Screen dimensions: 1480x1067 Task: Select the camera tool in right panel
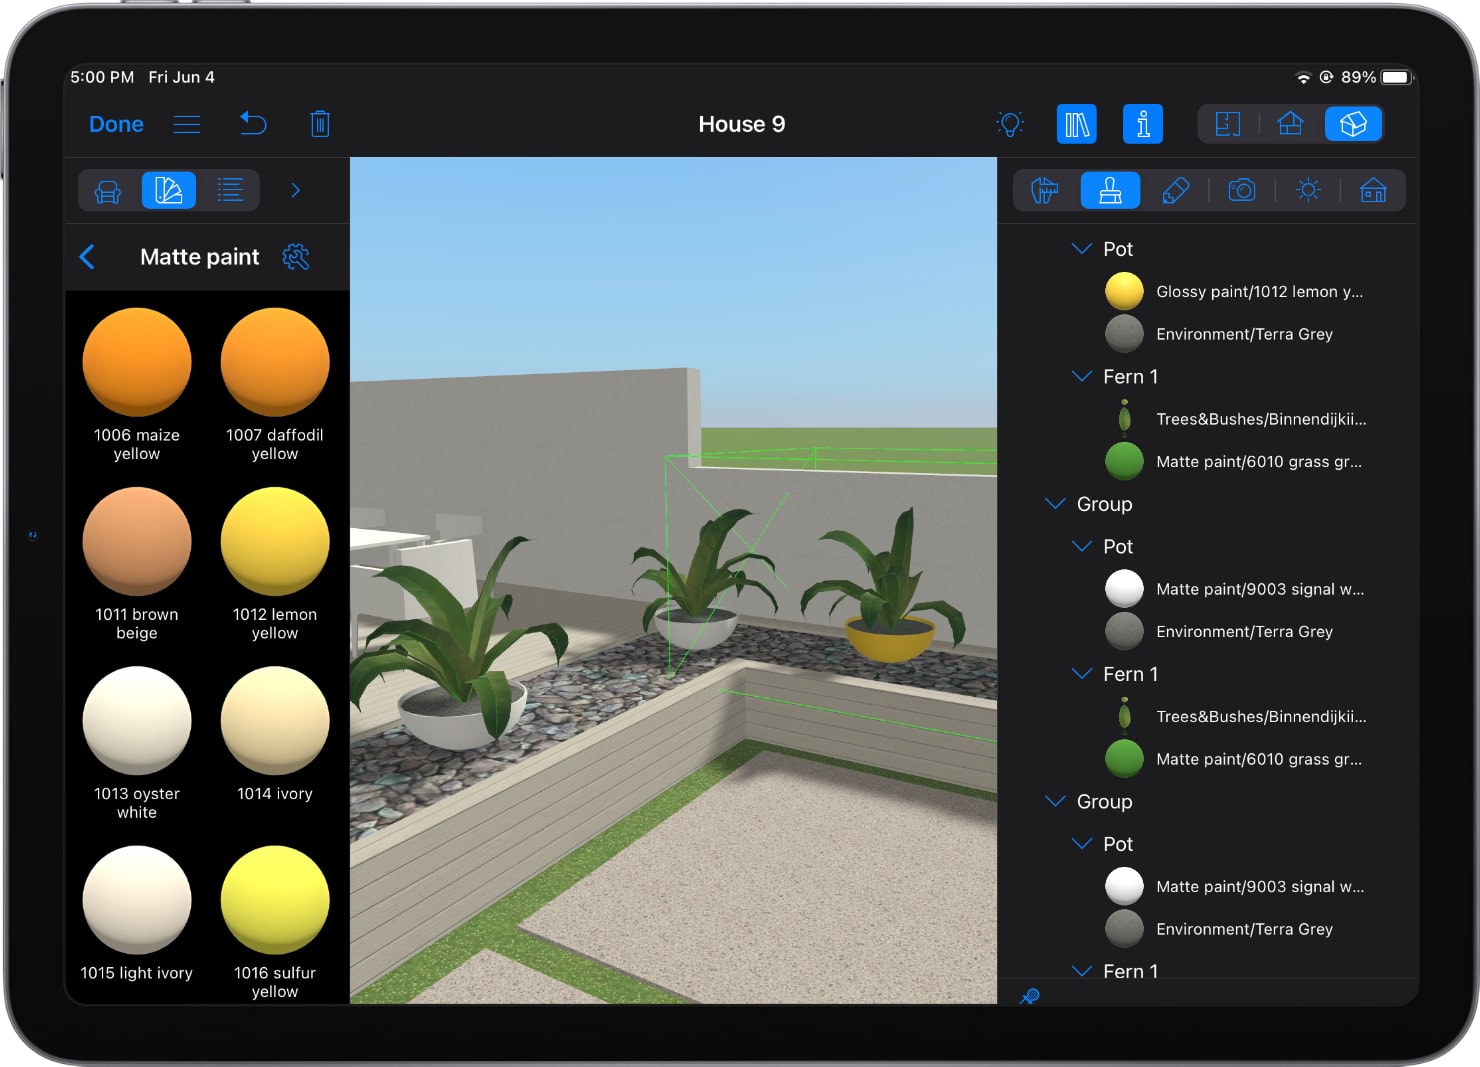coord(1242,190)
